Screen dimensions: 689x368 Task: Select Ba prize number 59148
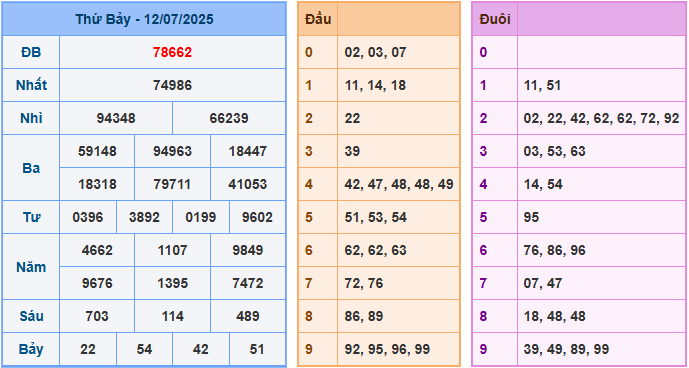pos(97,151)
